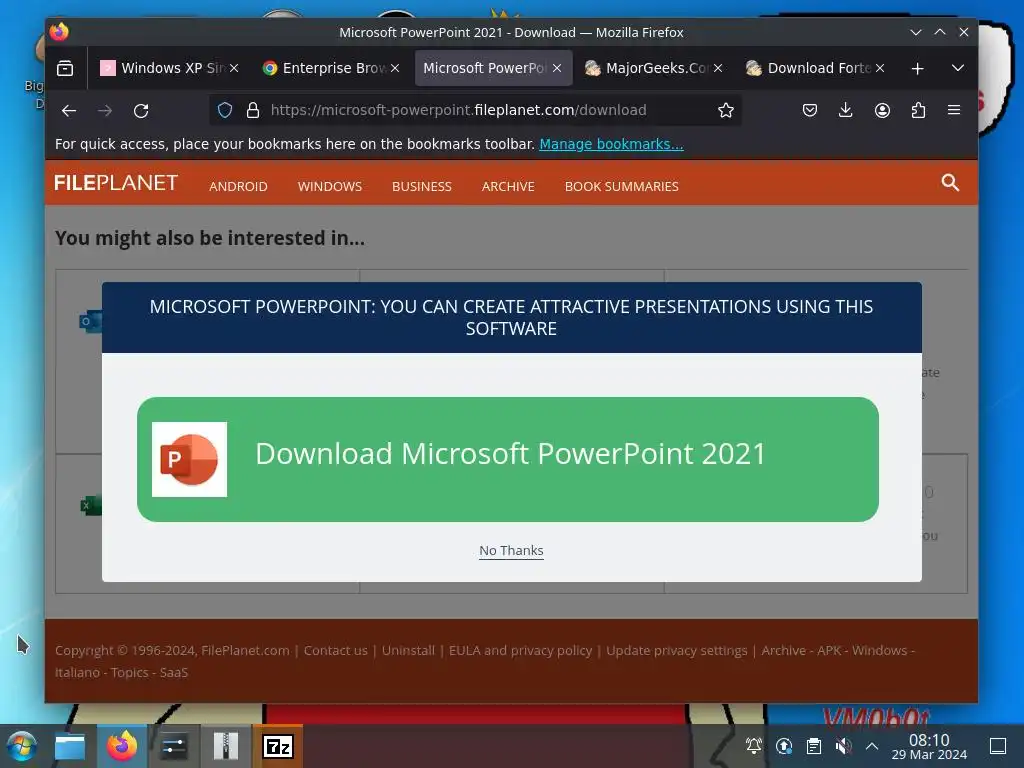Open EULA and privacy policy link
Screen dimensions: 1024x768
tap(520, 650)
